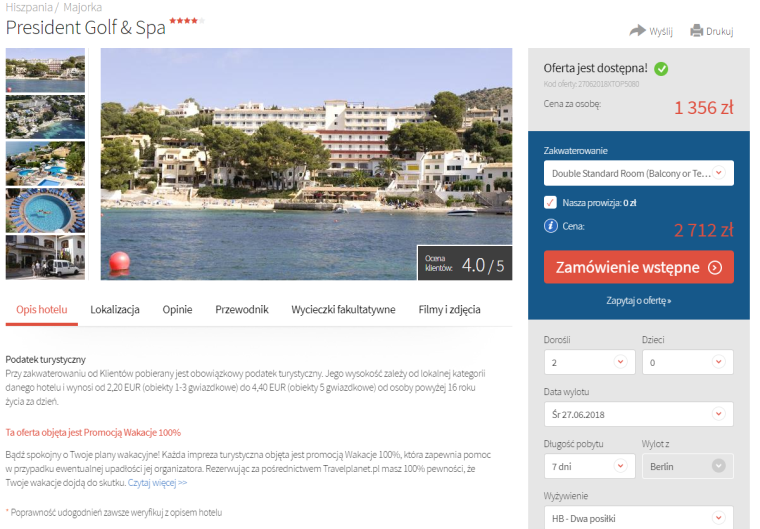Open the Opinie tab
Image resolution: width=760 pixels, height=529 pixels.
pos(177,309)
